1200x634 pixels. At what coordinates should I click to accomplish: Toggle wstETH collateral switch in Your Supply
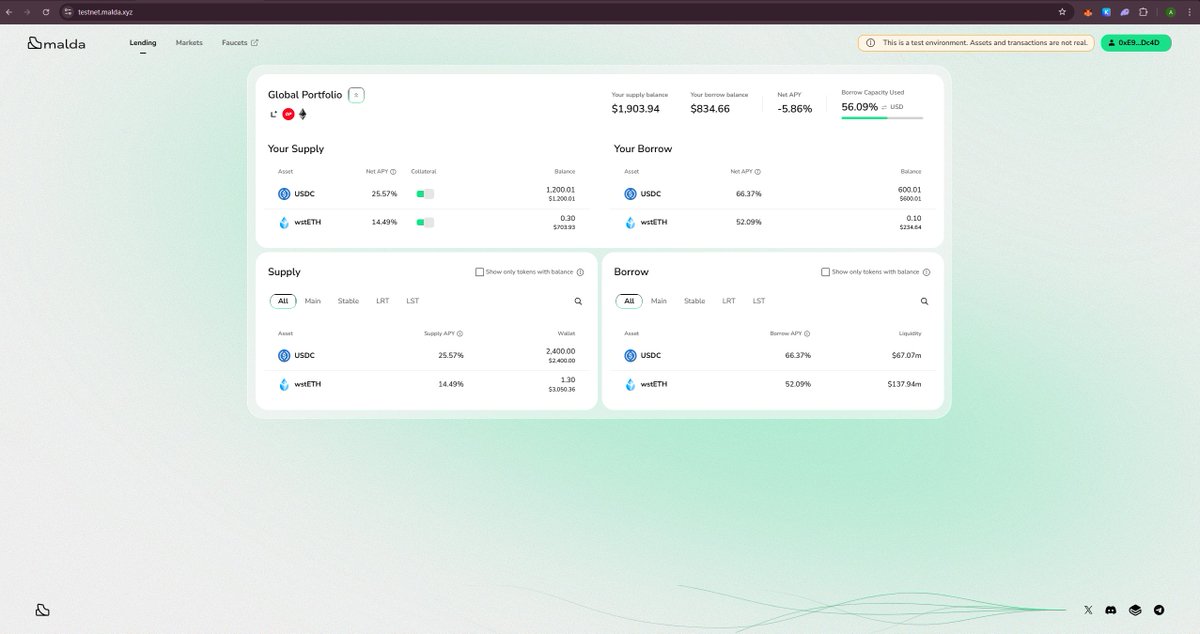tap(425, 222)
